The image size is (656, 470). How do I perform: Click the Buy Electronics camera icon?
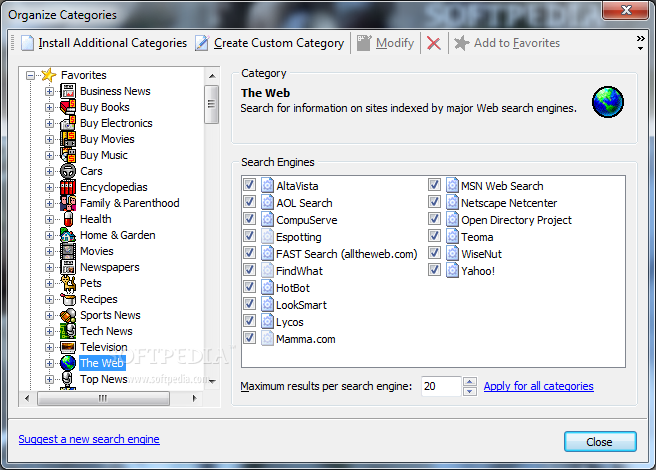(68, 123)
